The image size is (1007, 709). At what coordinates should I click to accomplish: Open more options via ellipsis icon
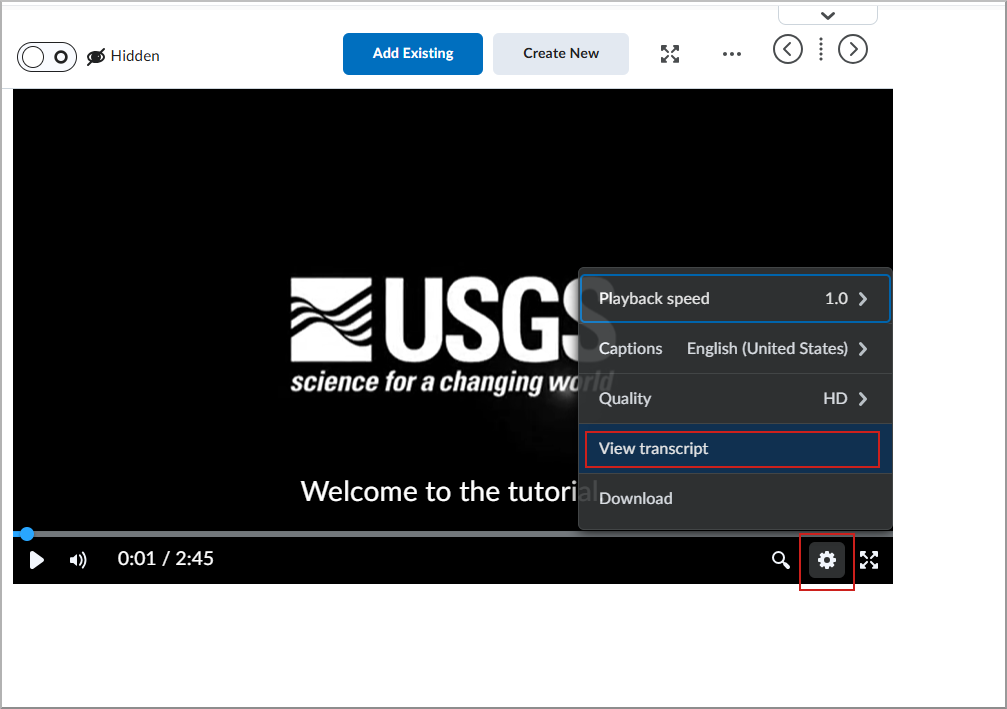(x=731, y=55)
